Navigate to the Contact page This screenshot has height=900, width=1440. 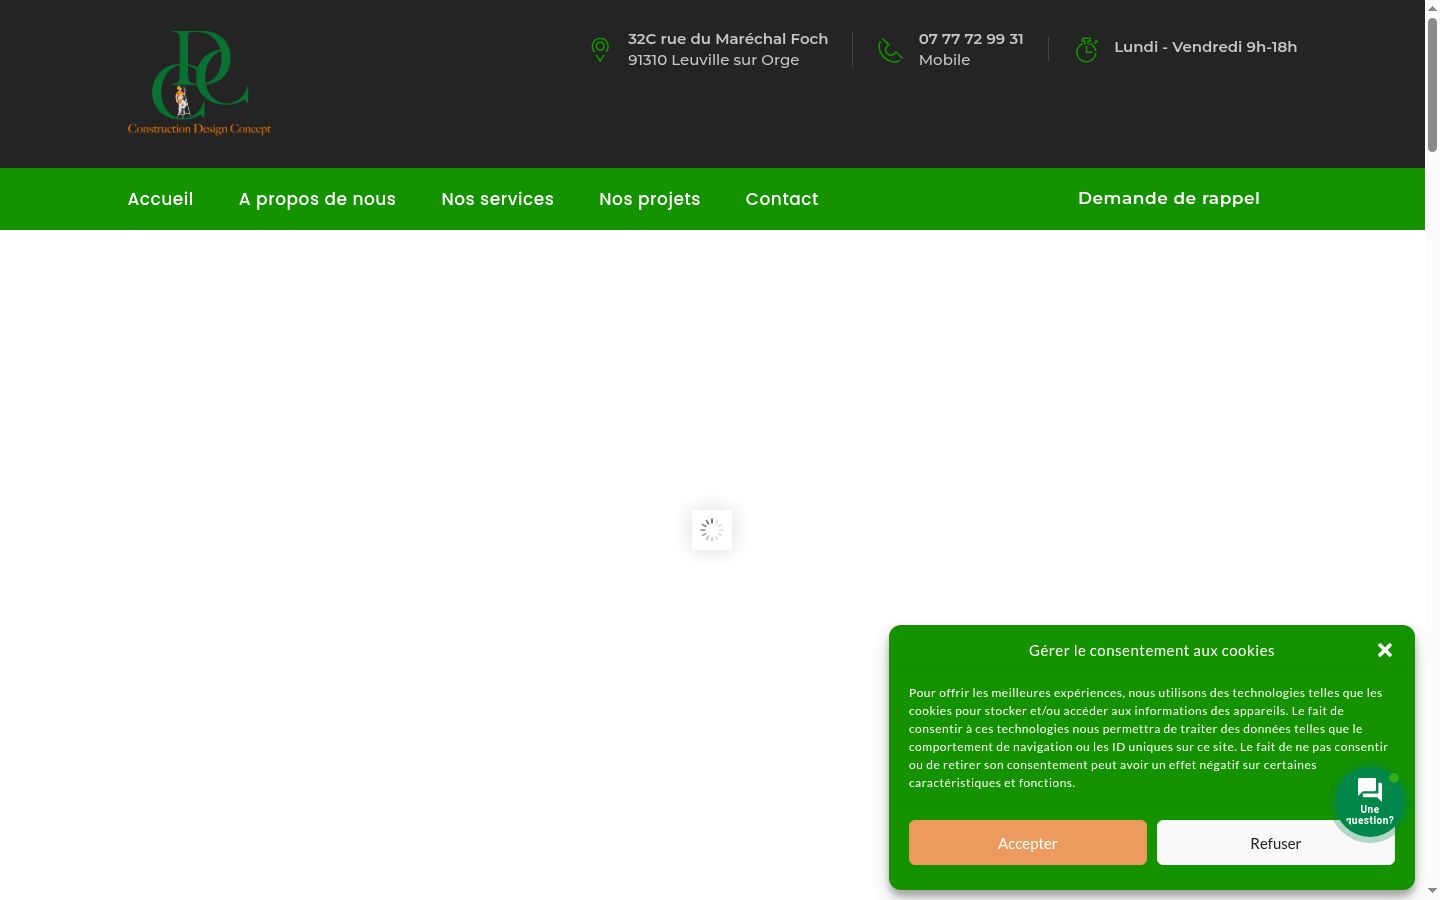click(x=782, y=199)
